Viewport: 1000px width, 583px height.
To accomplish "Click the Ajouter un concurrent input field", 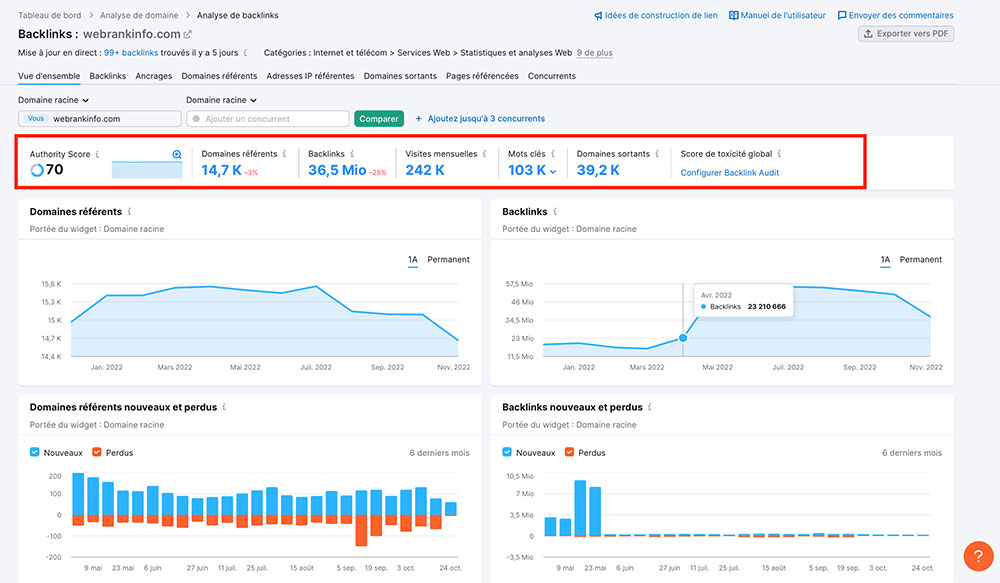I will 268,119.
